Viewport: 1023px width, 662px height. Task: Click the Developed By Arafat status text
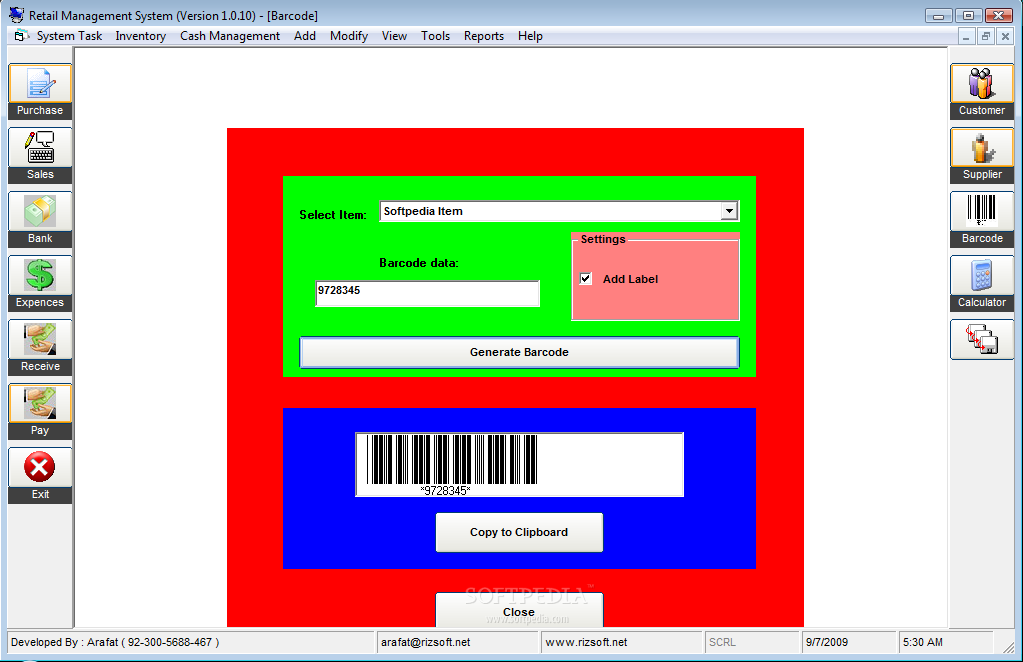115,642
